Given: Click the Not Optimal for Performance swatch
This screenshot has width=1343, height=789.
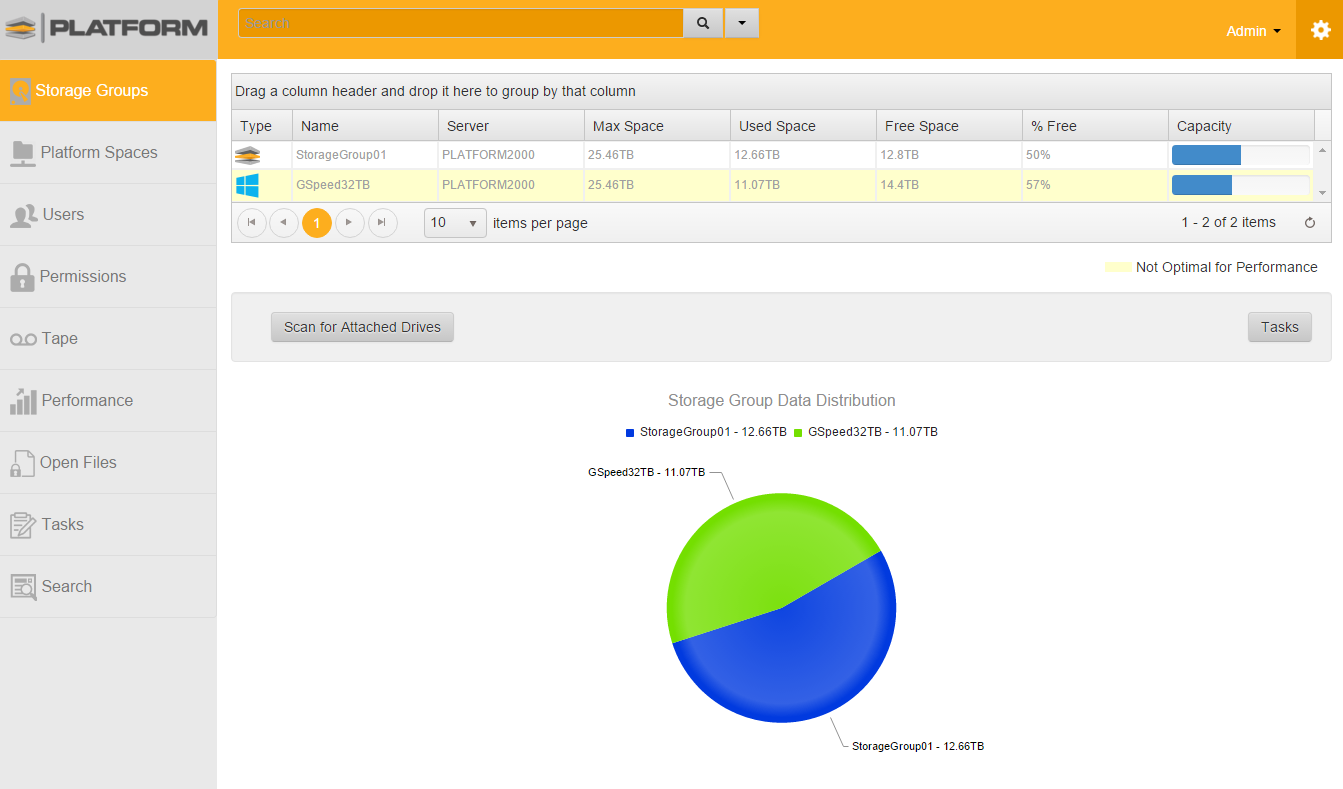Looking at the screenshot, I should click(x=1118, y=267).
